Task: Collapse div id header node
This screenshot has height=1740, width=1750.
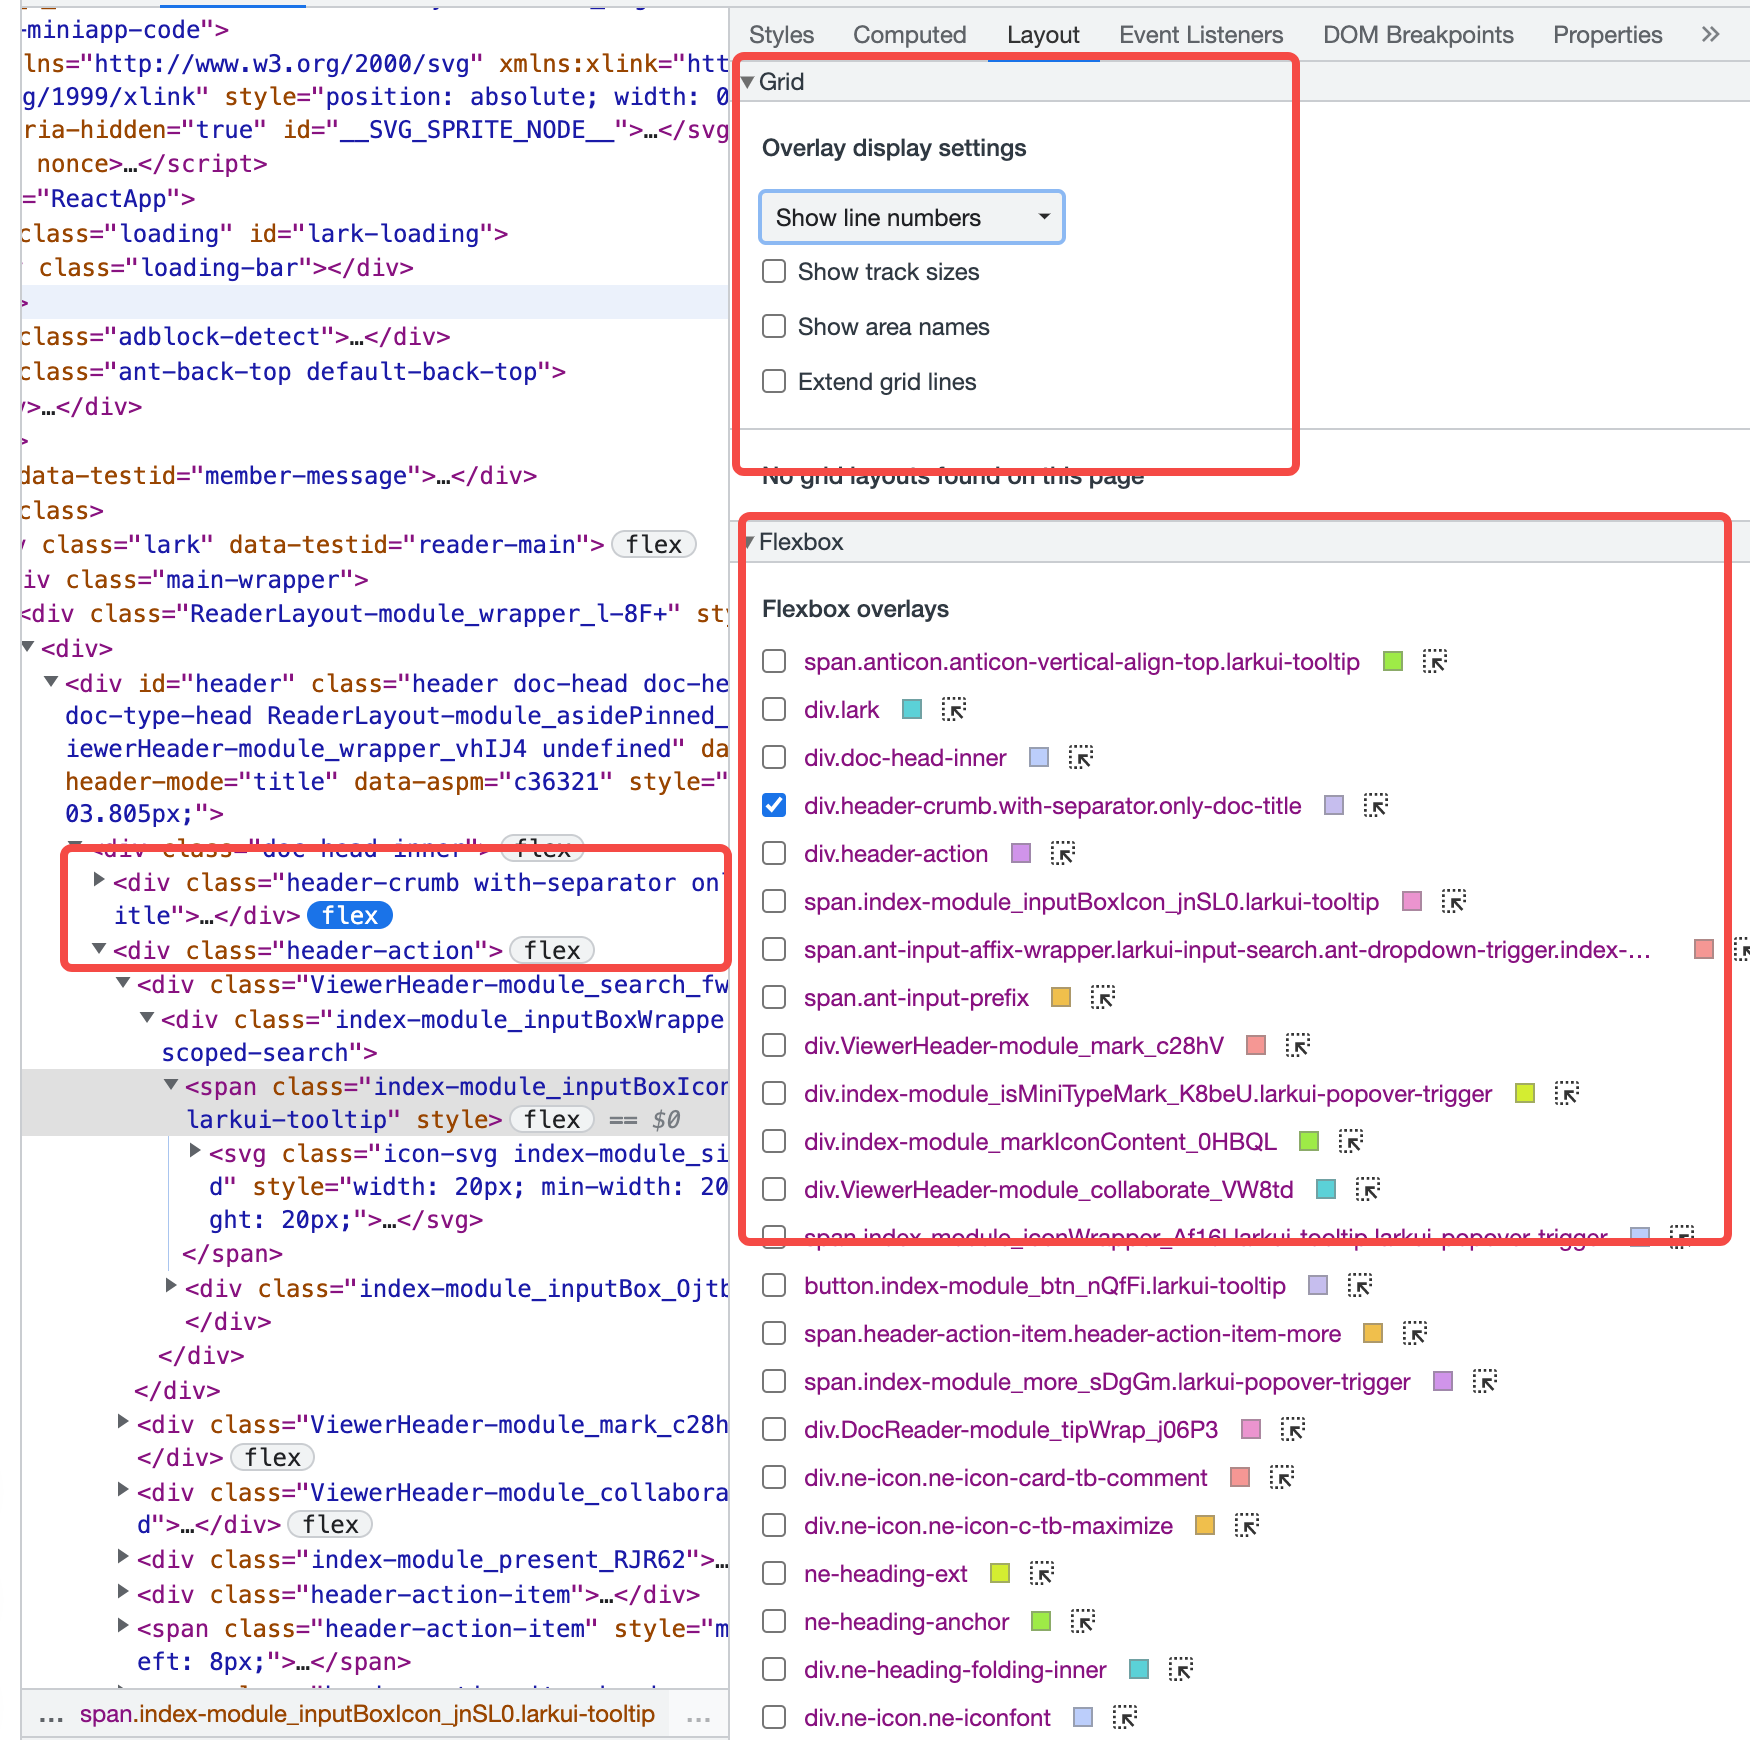Action: click(x=51, y=681)
